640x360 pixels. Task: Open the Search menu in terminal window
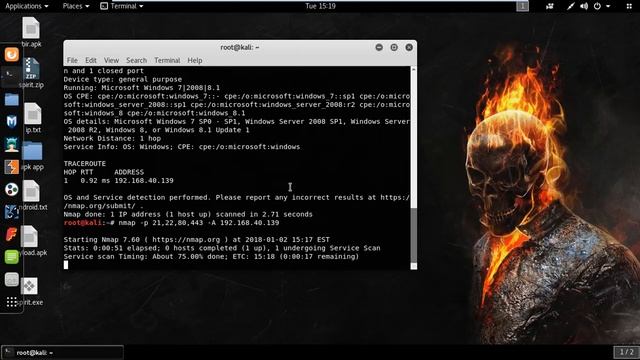point(136,60)
